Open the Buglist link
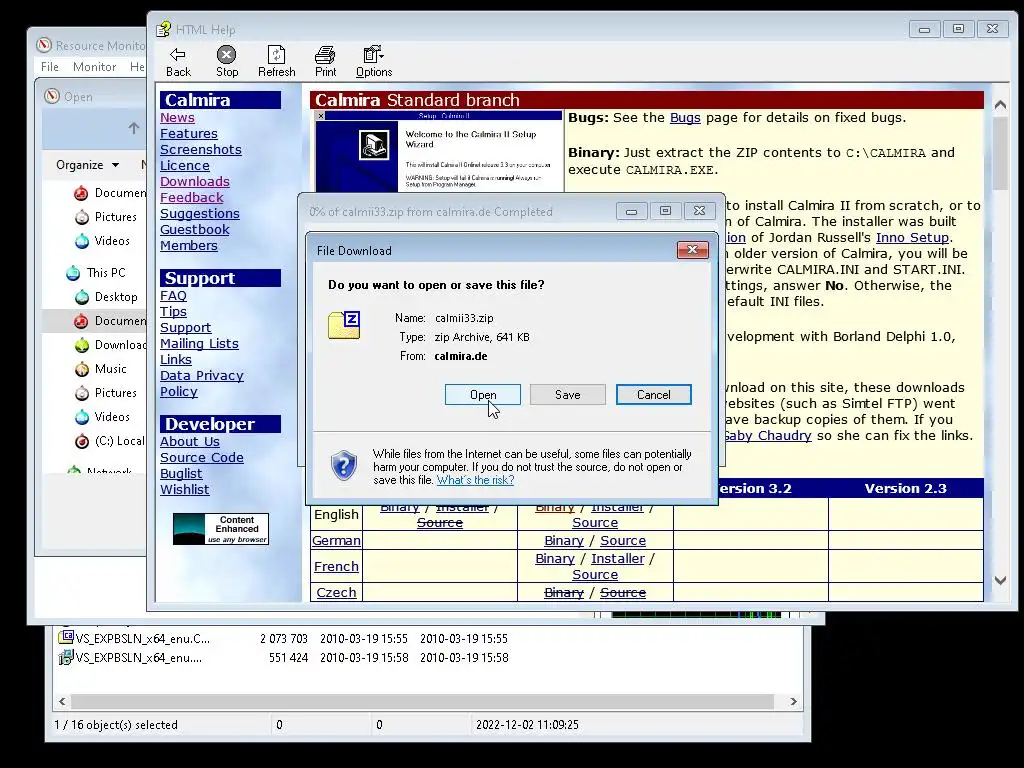This screenshot has width=1024, height=768. click(x=181, y=473)
